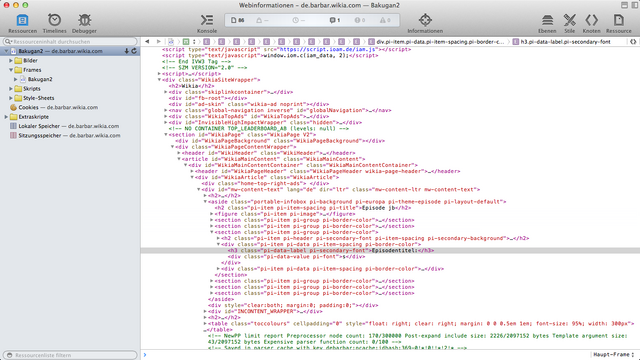Click the document icon in breadcrumb bar
The width and height of the screenshot is (640, 360).
pyautogui.click(x=171, y=42)
